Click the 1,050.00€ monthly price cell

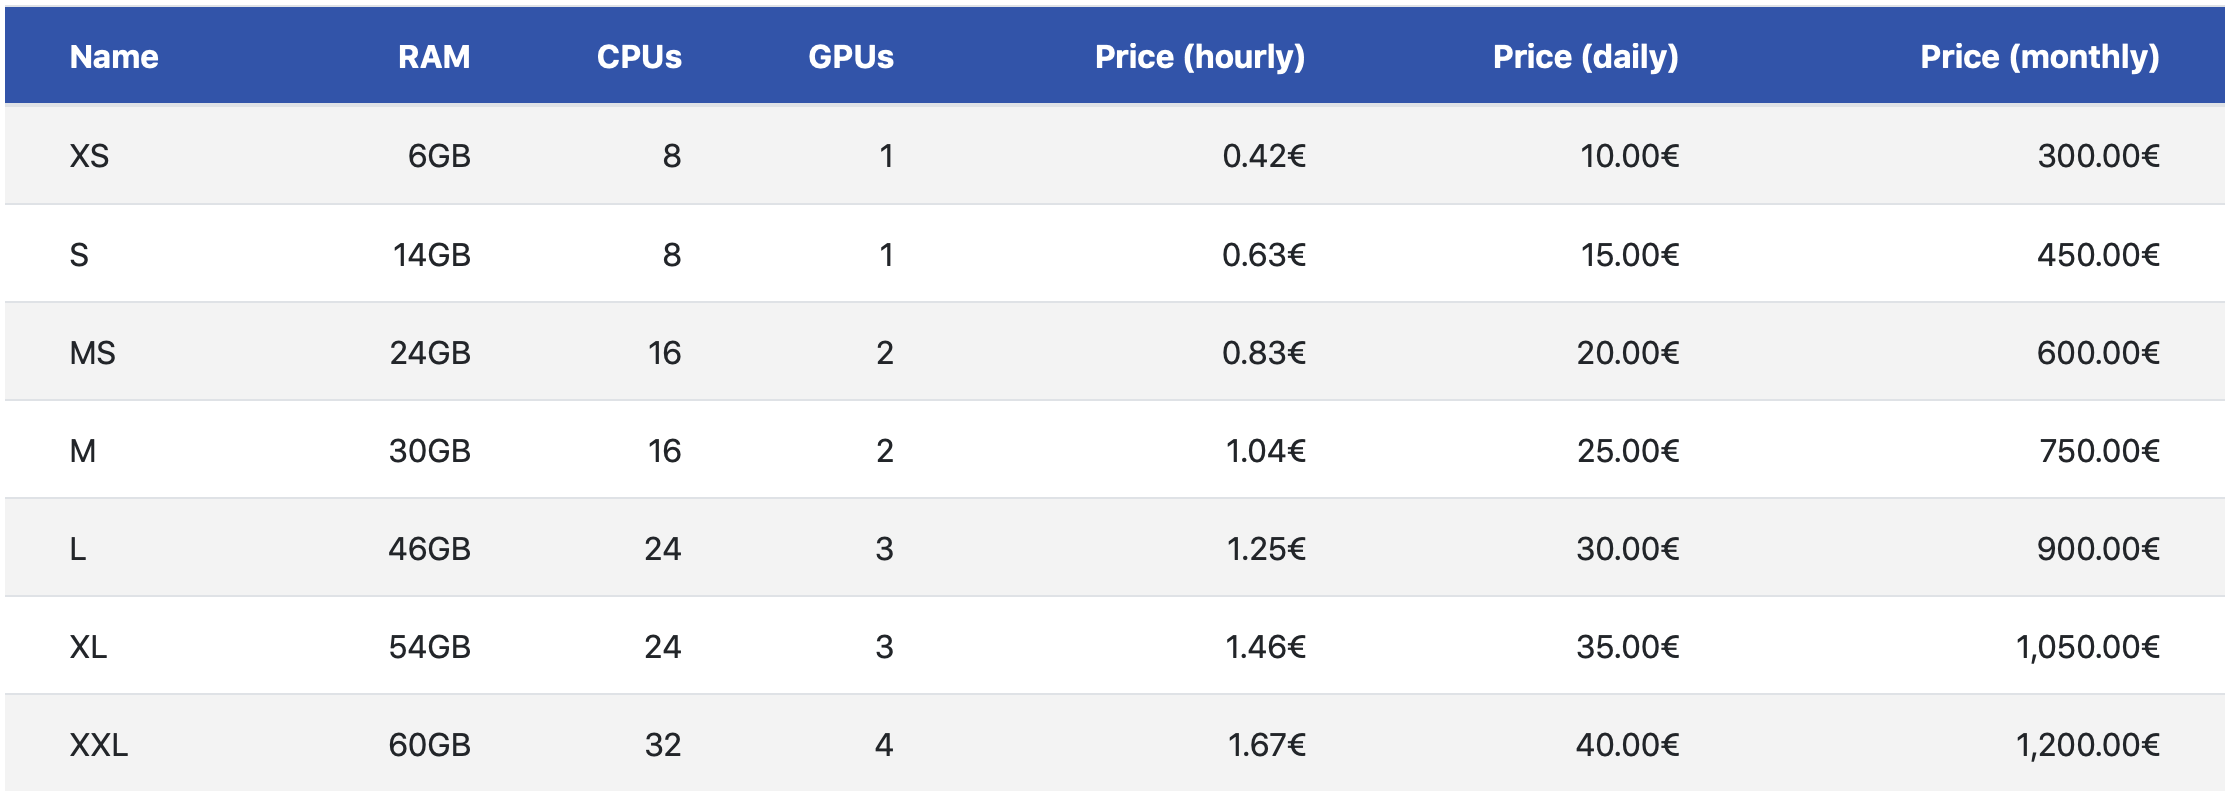point(2087,647)
